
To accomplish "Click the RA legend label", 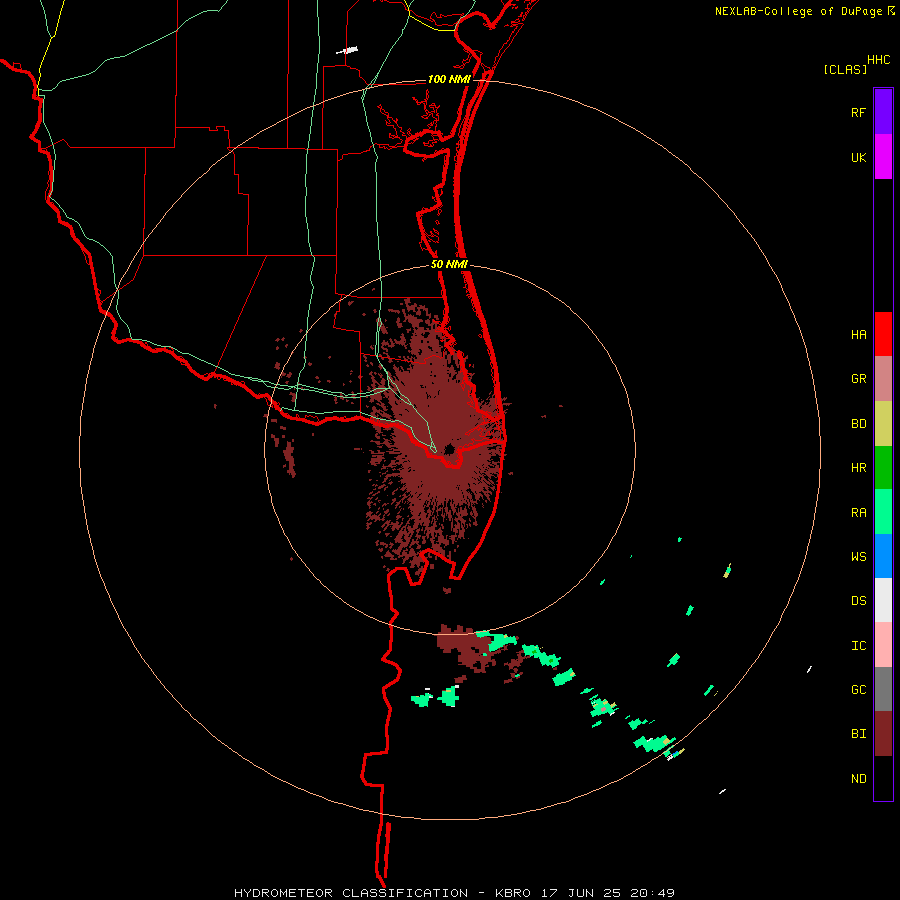I will click(x=859, y=513).
